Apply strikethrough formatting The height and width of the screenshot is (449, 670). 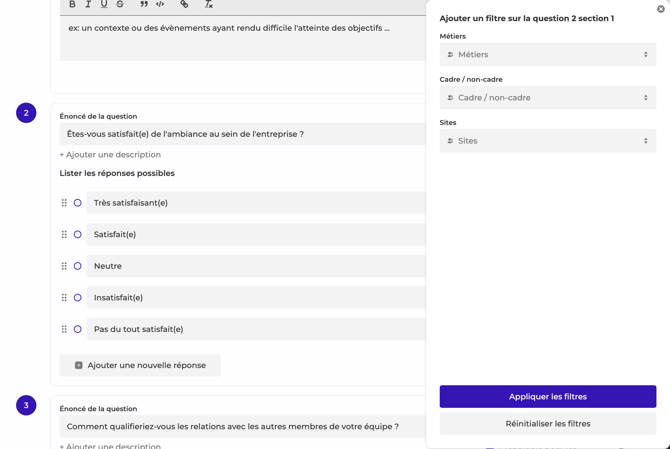(120, 5)
